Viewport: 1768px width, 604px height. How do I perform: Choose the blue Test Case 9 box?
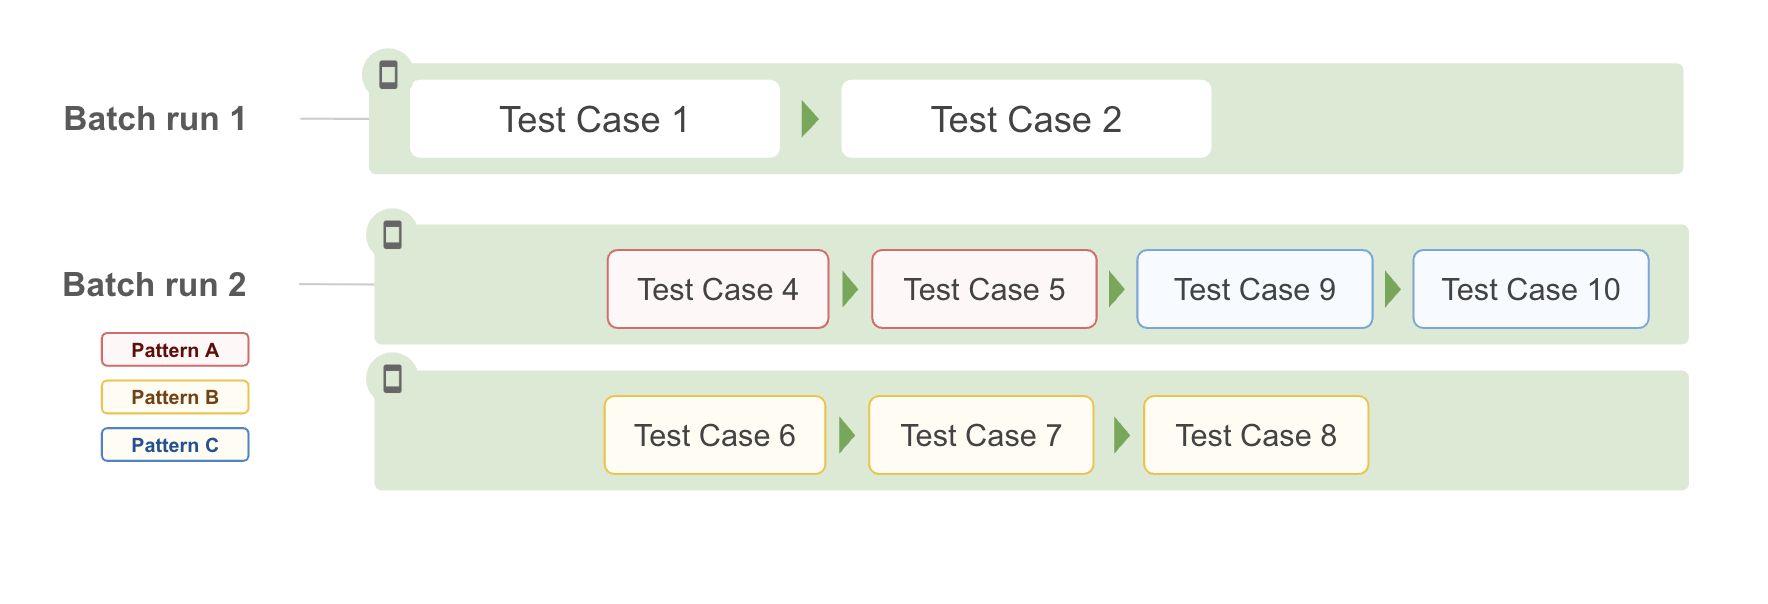coord(1255,289)
